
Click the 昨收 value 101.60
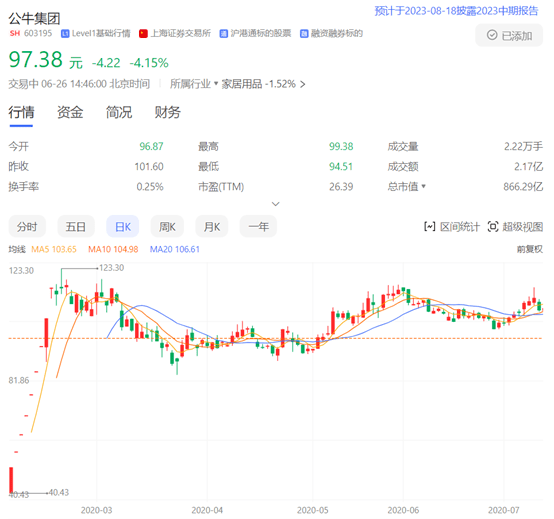coord(149,166)
